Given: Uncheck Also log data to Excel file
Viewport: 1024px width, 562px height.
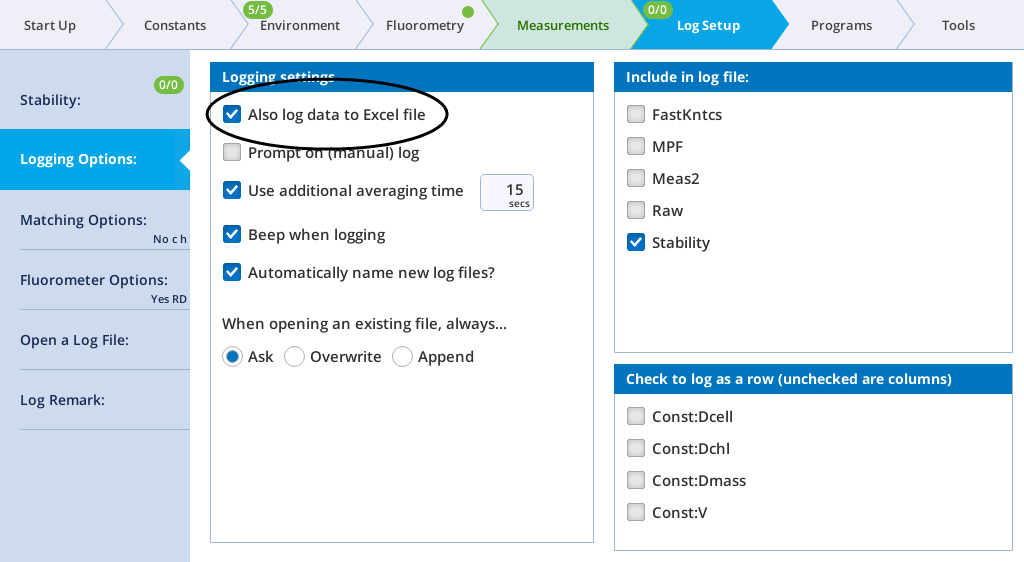Looking at the screenshot, I should 232,114.
